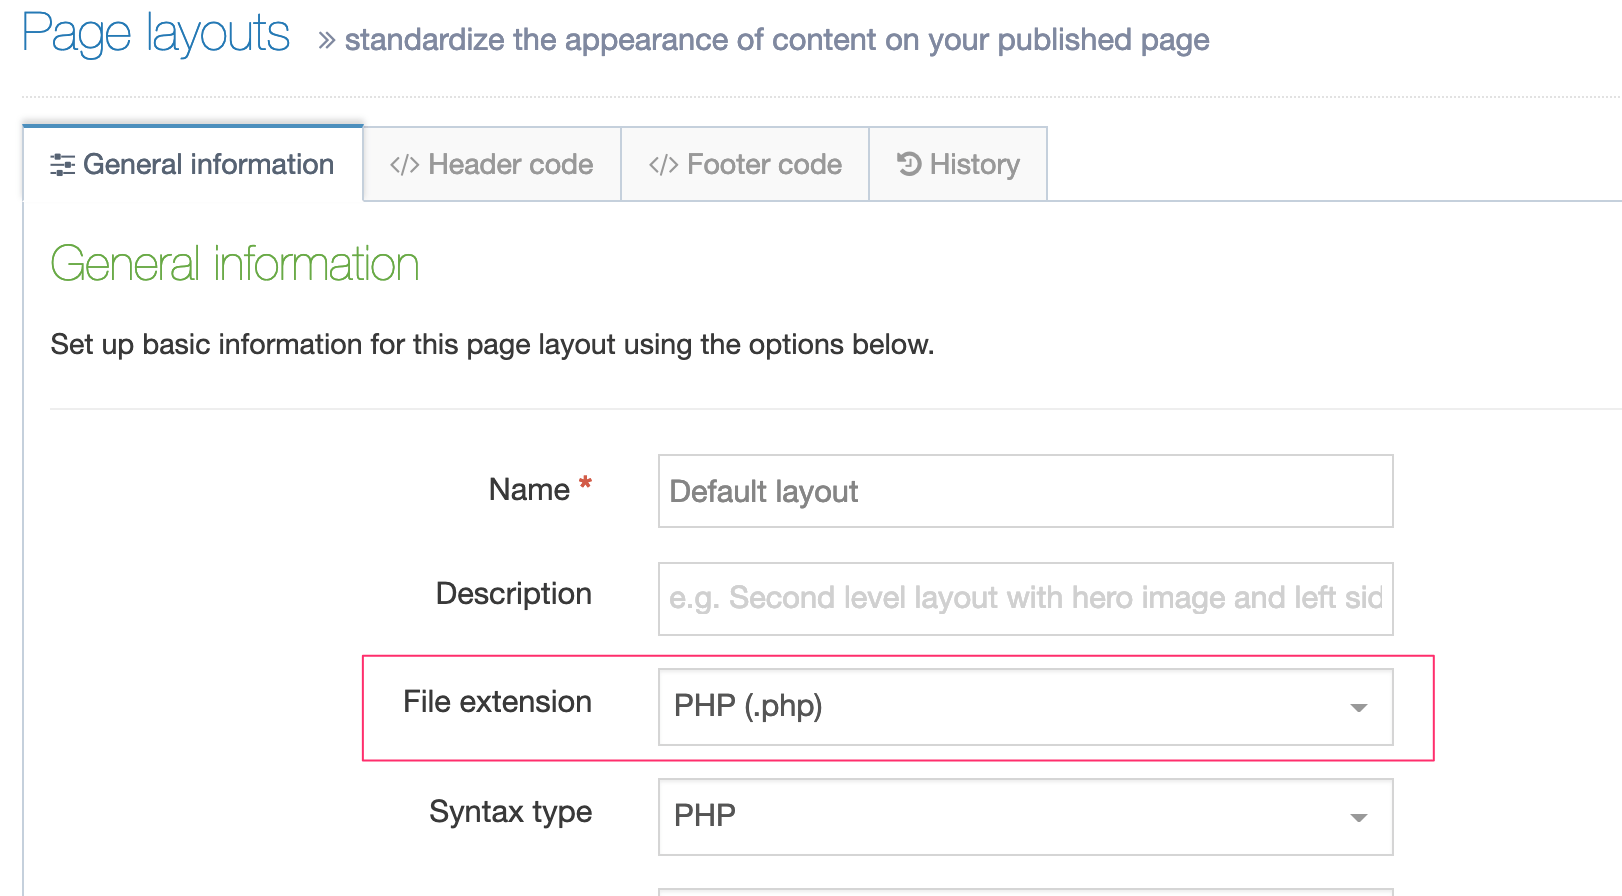Click the Page layouts heading

pyautogui.click(x=156, y=35)
